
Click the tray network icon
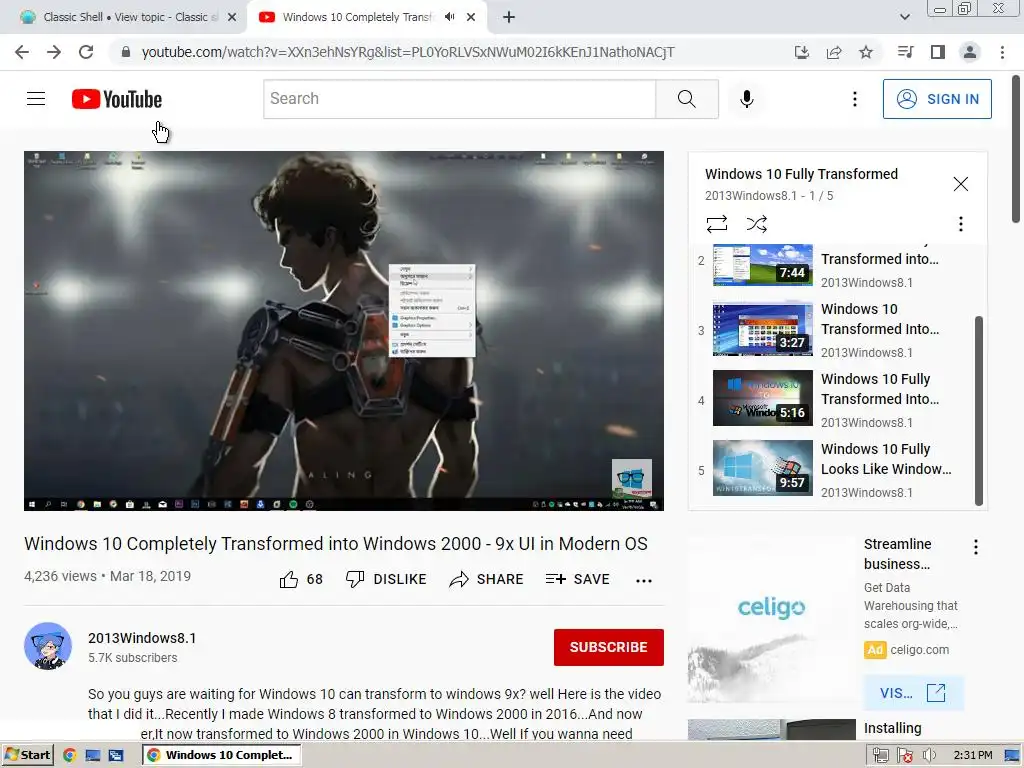880,756
